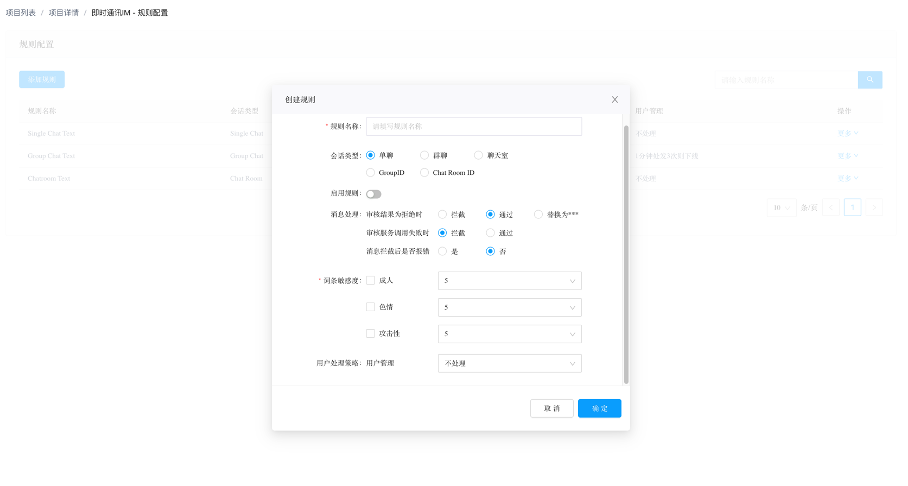Viewport: 908px width, 486px height.
Task: Select 替换为*** for rejected messages
Action: coord(539,214)
